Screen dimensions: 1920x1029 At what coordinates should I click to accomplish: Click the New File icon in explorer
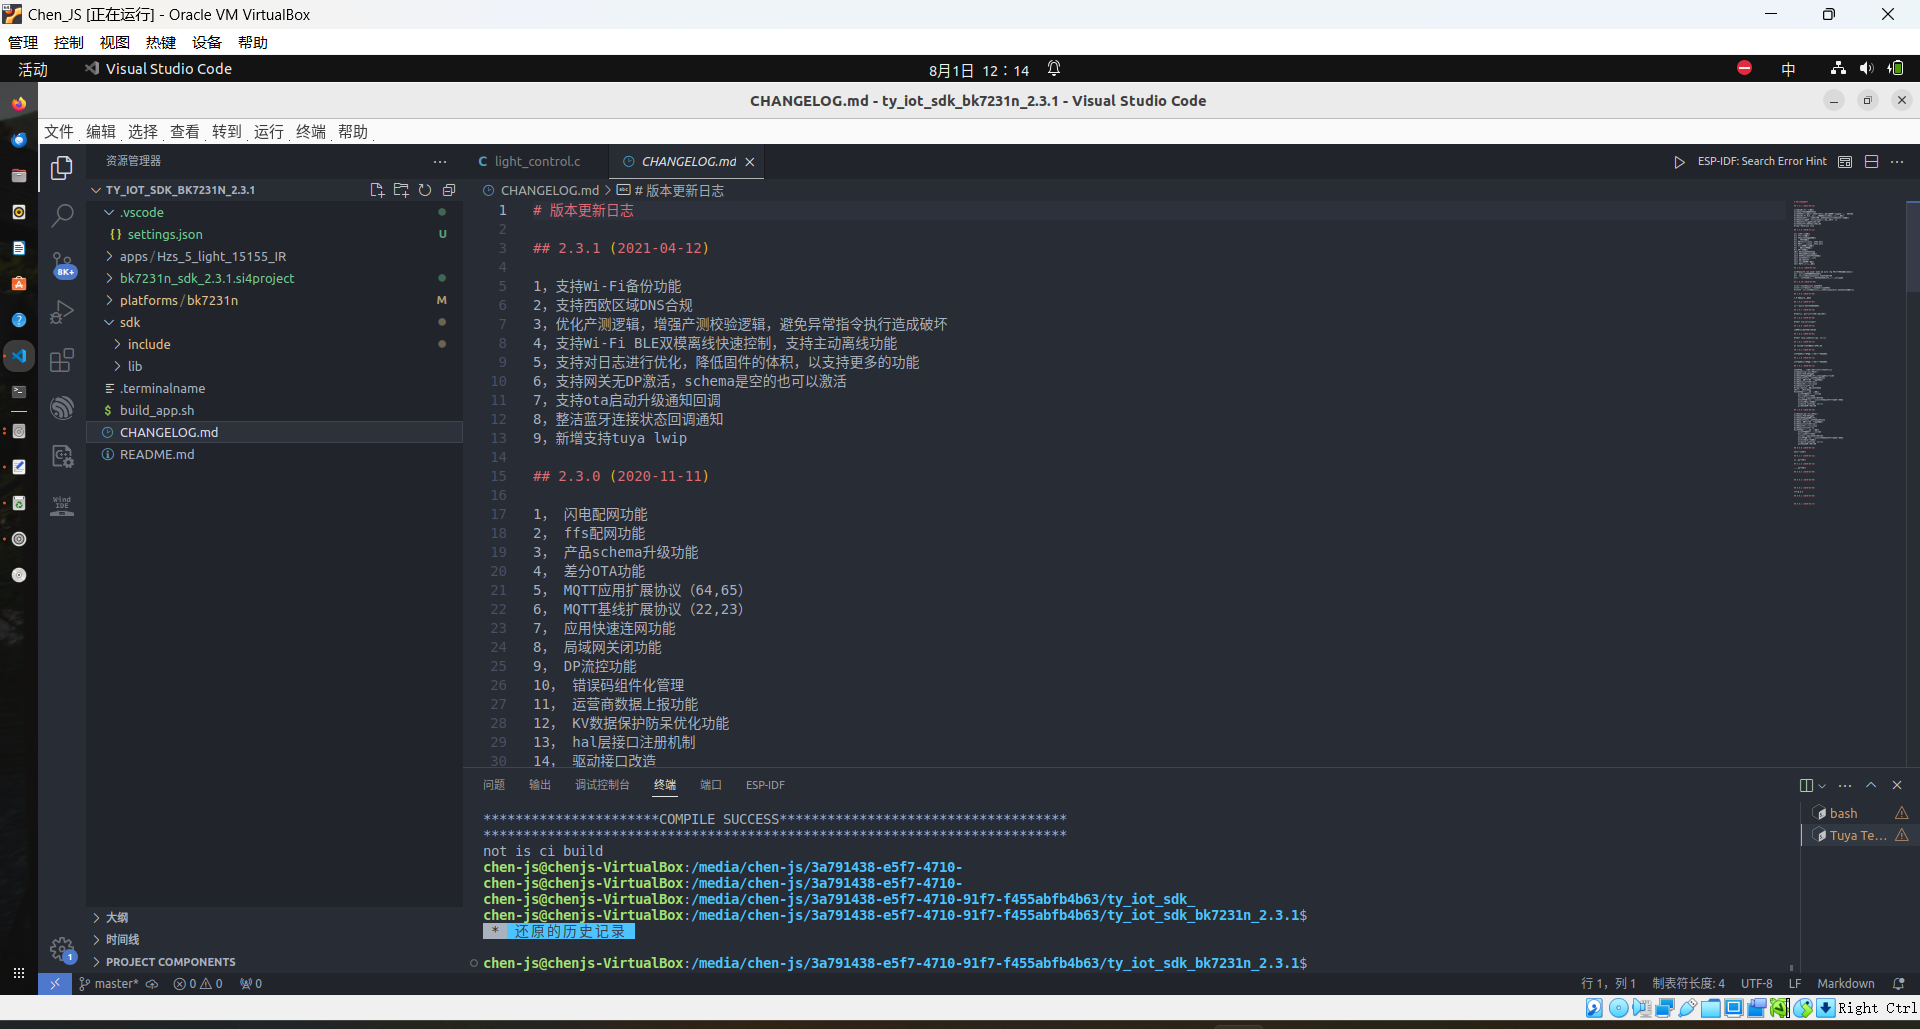click(x=377, y=190)
